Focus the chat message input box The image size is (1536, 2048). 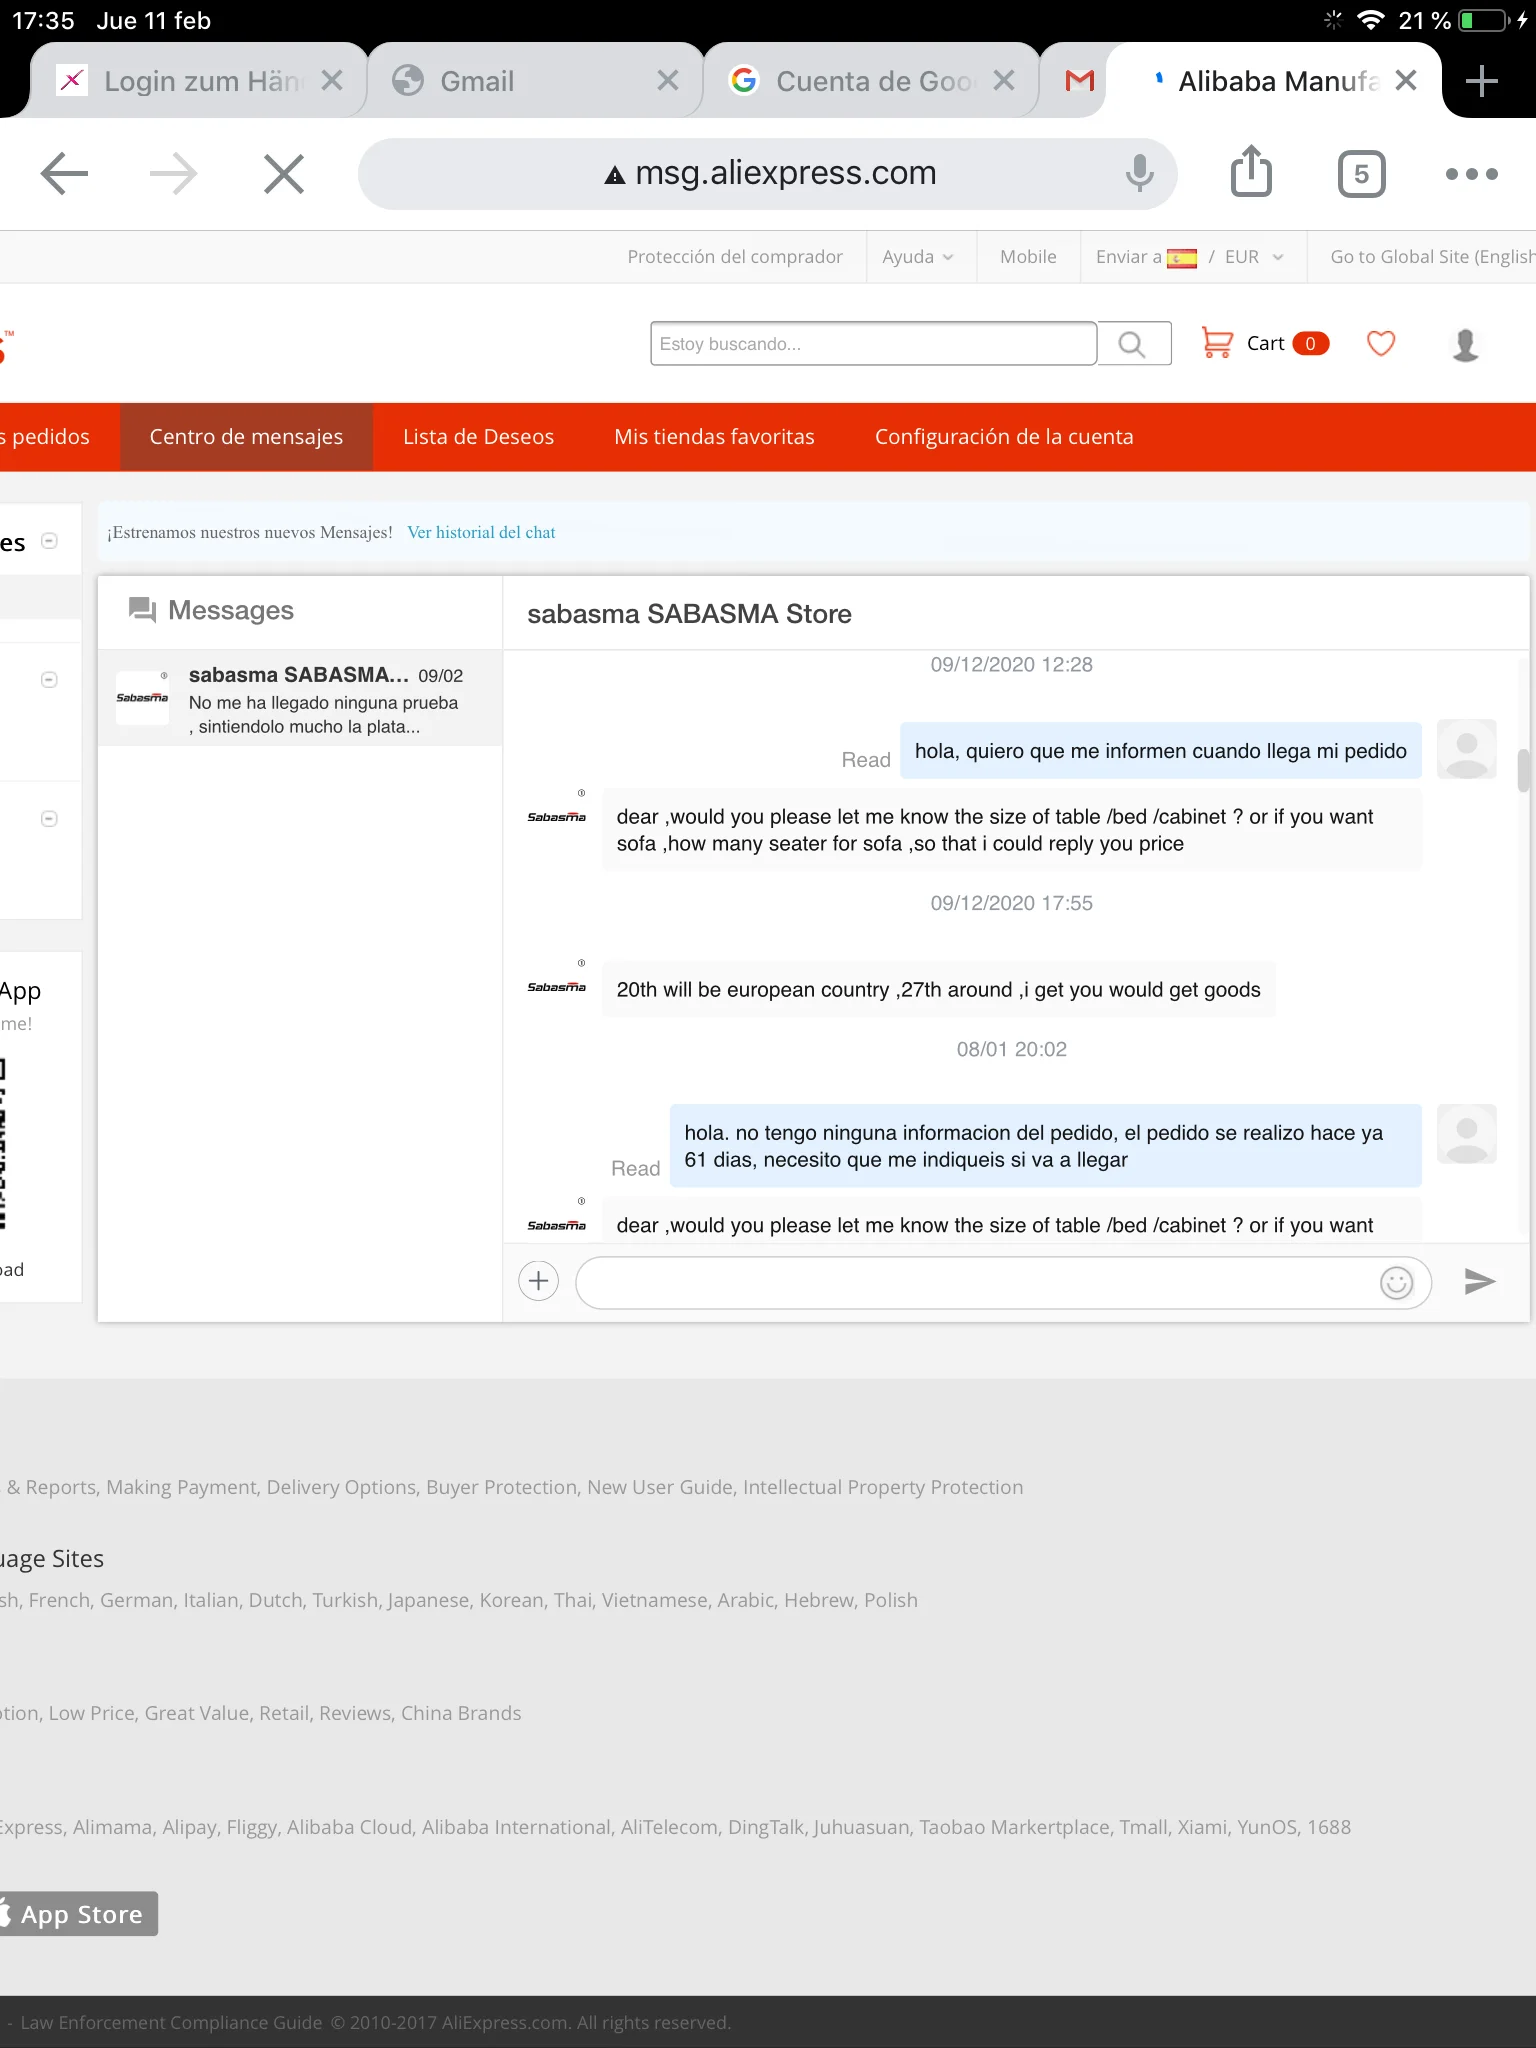click(1003, 1282)
